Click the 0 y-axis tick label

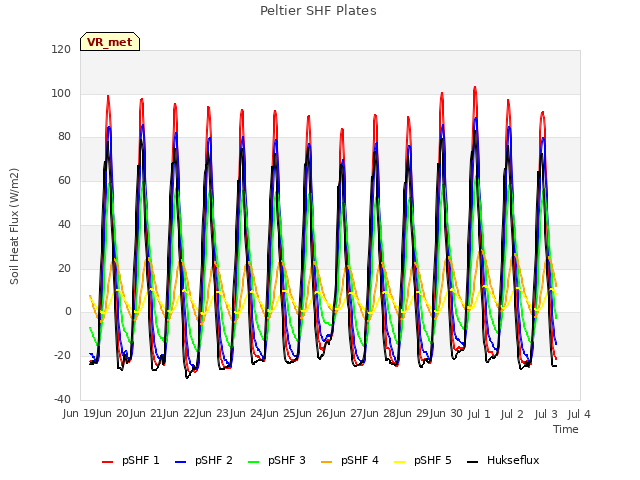[68, 312]
